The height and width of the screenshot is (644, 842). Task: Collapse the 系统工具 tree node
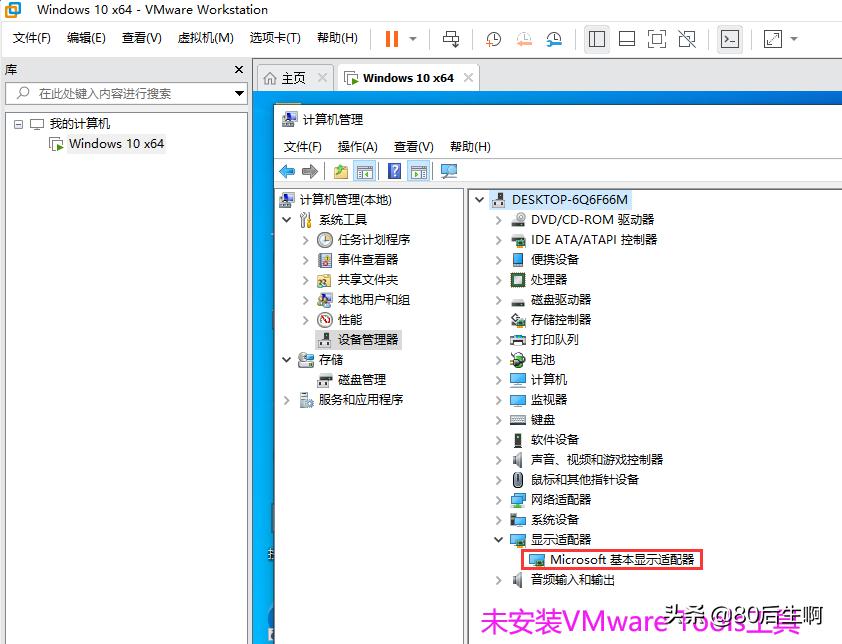(287, 219)
